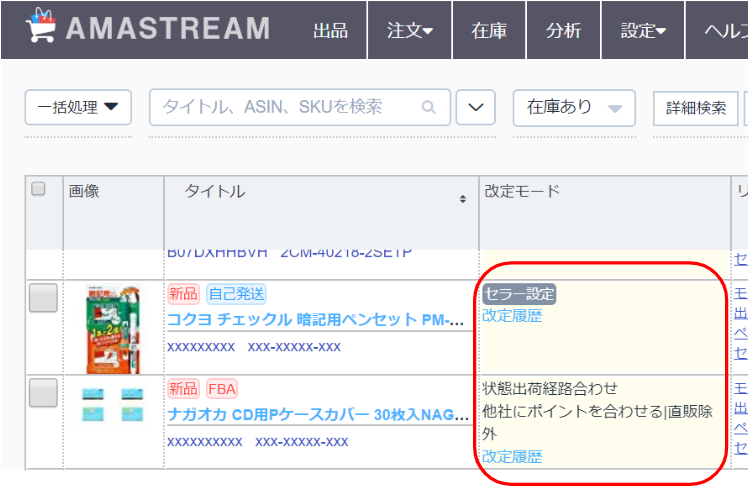Screen dimensions: 748x496
Task: Click the magnifier search icon
Action: click(x=428, y=107)
